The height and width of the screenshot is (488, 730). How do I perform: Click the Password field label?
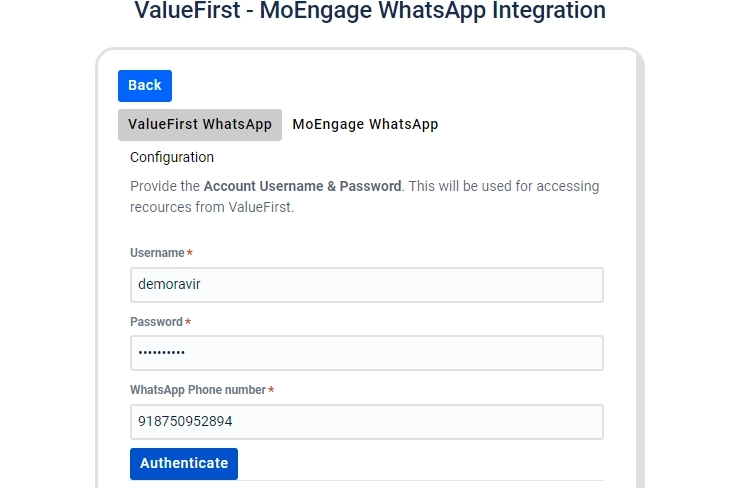click(x=156, y=322)
